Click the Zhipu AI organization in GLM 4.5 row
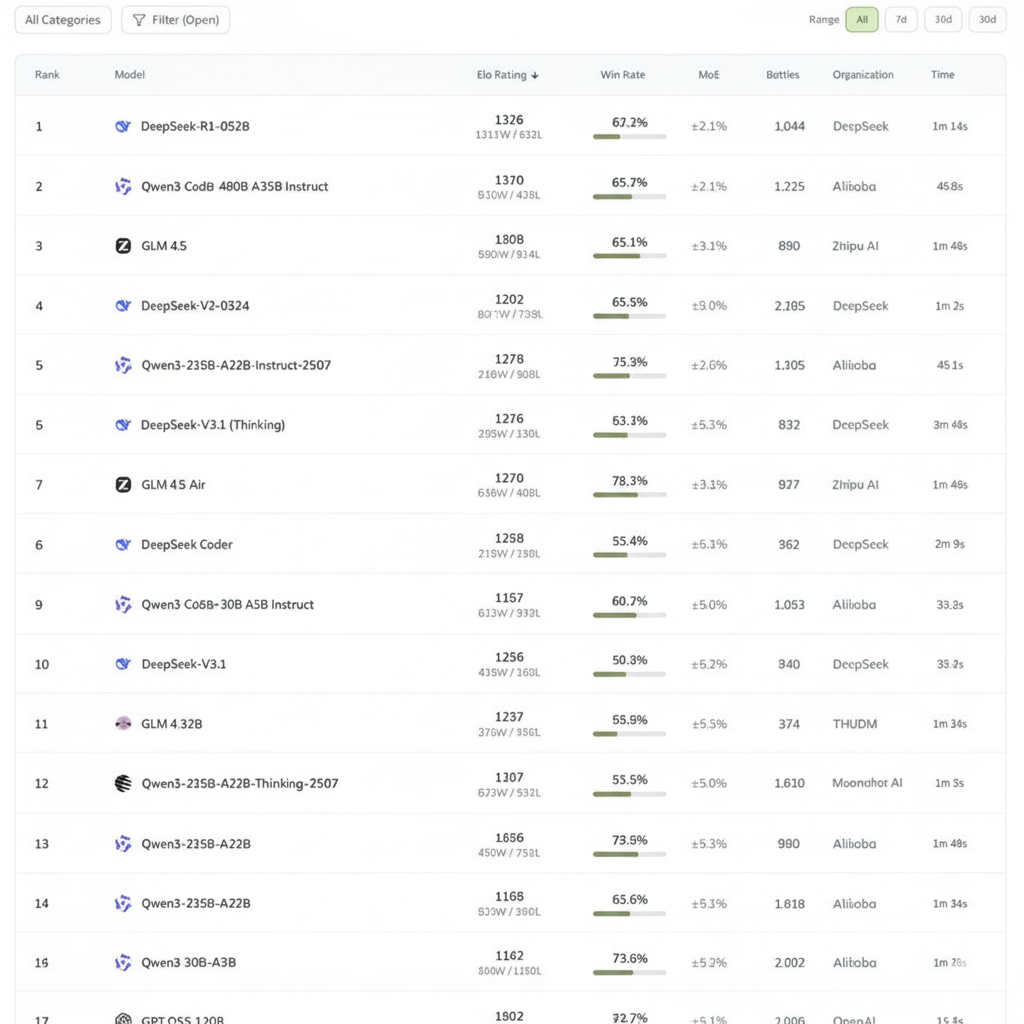Image resolution: width=1024 pixels, height=1024 pixels. click(x=855, y=246)
